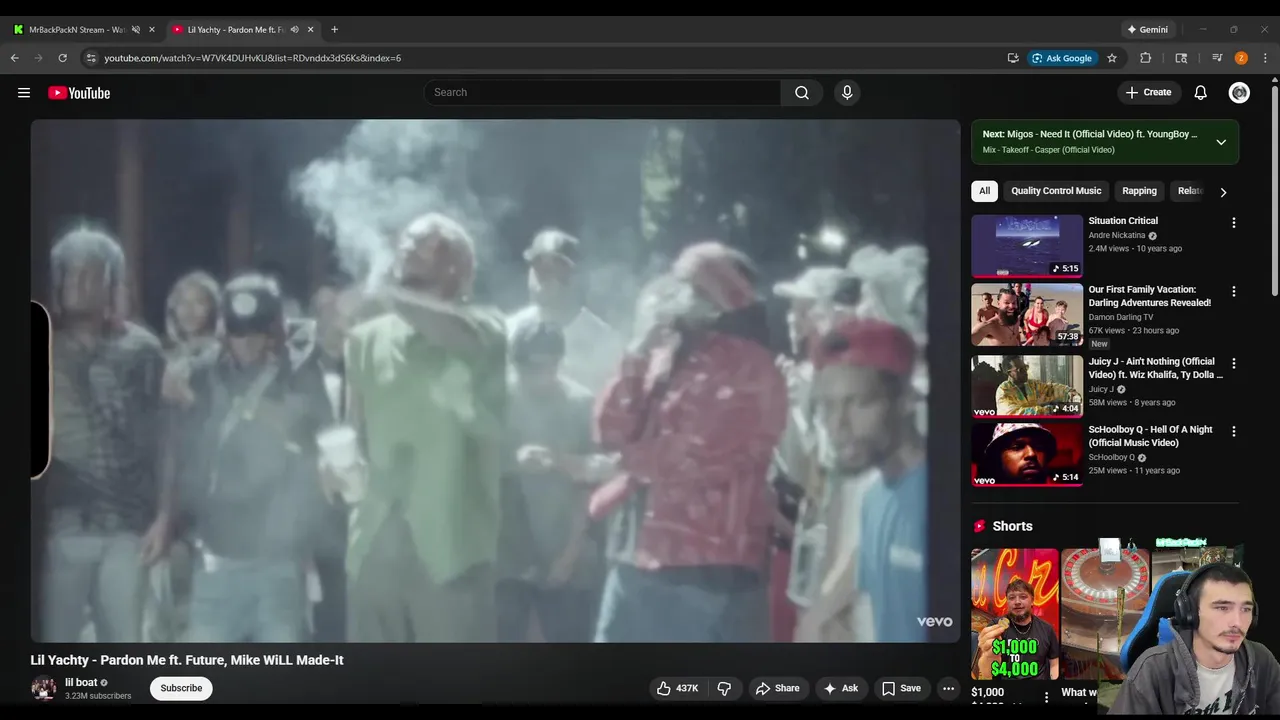This screenshot has height=720, width=1280.
Task: Open the Chrome extensions puzzle icon
Action: pos(1146,58)
